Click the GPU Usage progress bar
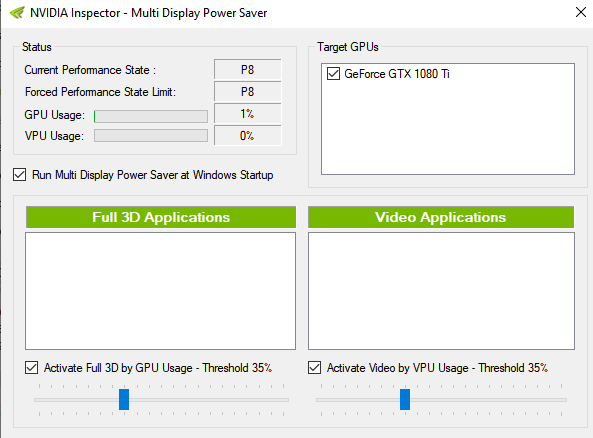The height and width of the screenshot is (438, 593). pos(151,116)
